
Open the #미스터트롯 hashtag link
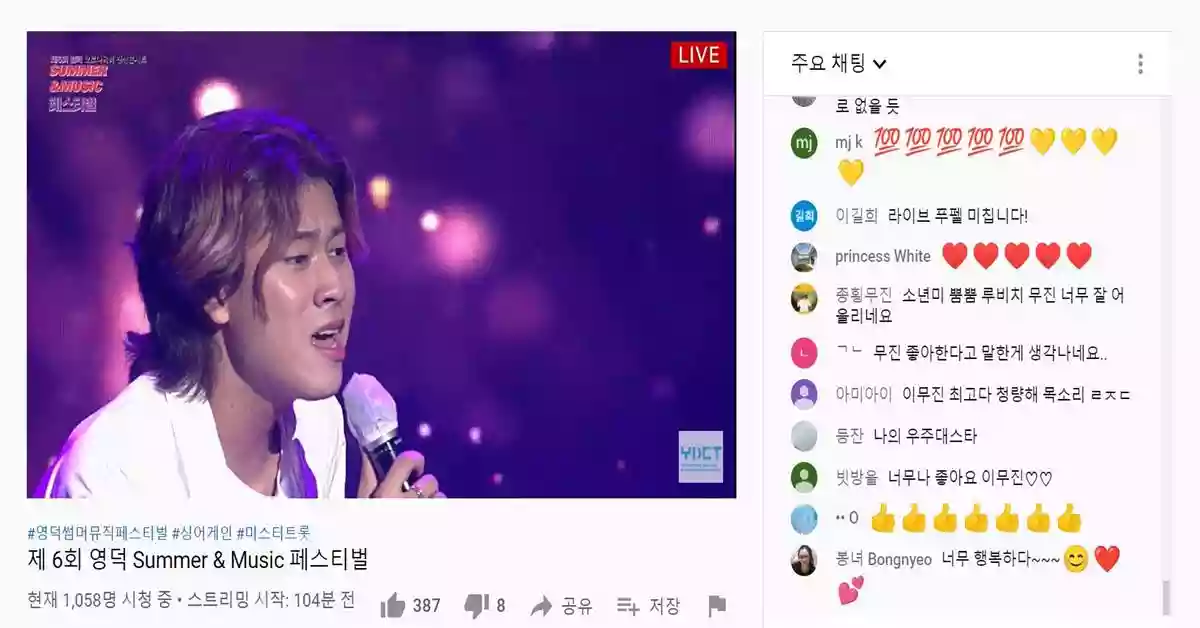click(x=273, y=533)
